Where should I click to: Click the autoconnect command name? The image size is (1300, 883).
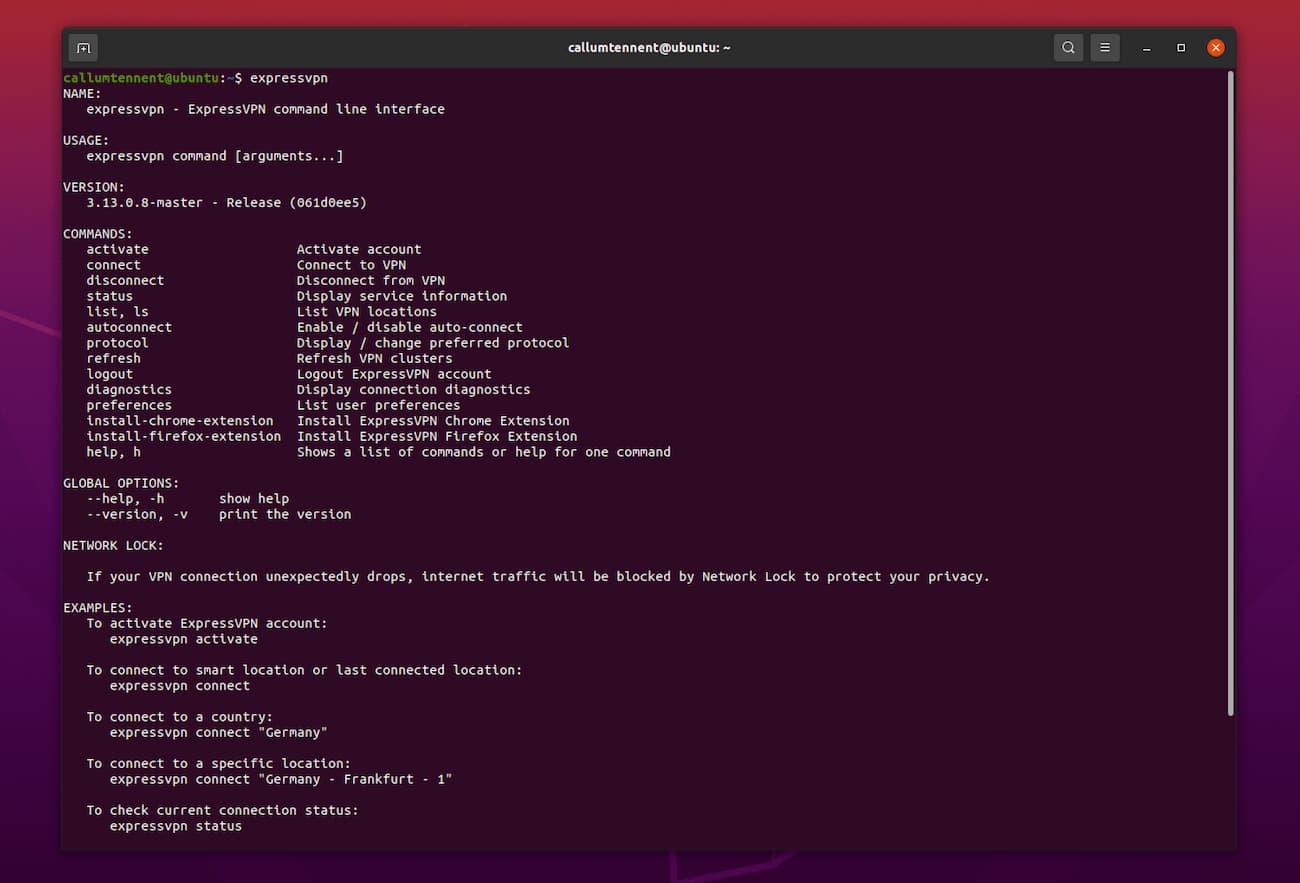(129, 327)
